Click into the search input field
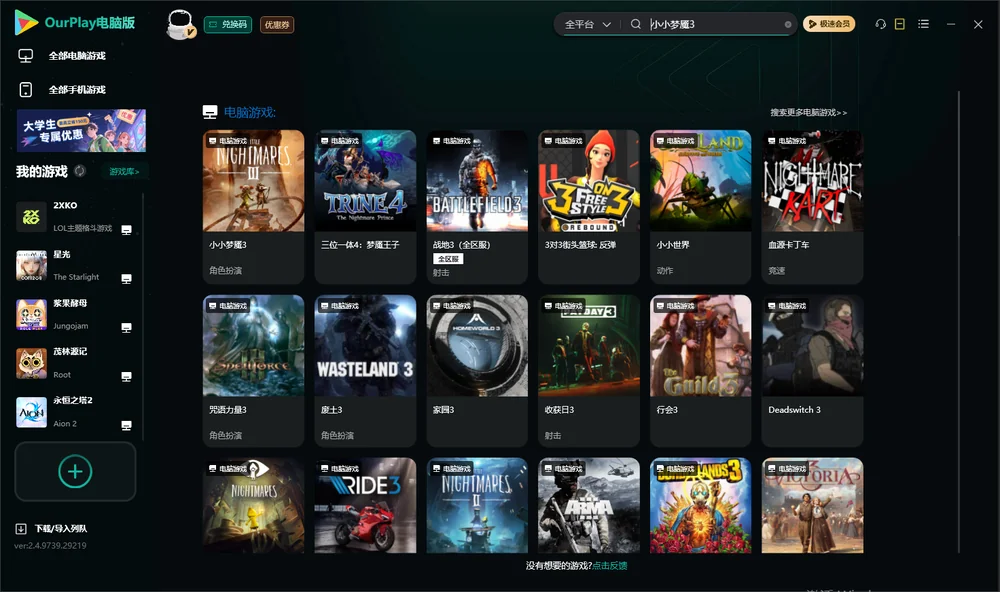 pyautogui.click(x=716, y=24)
